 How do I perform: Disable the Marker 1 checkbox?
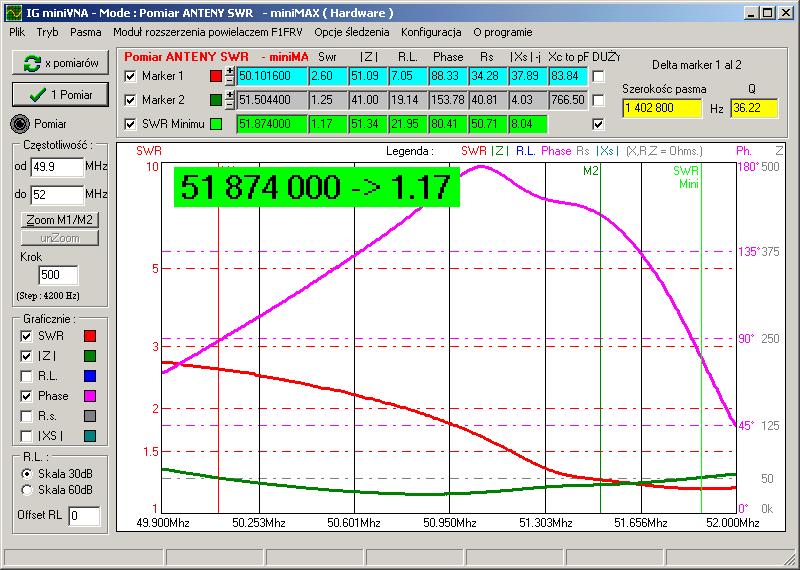coord(130,76)
